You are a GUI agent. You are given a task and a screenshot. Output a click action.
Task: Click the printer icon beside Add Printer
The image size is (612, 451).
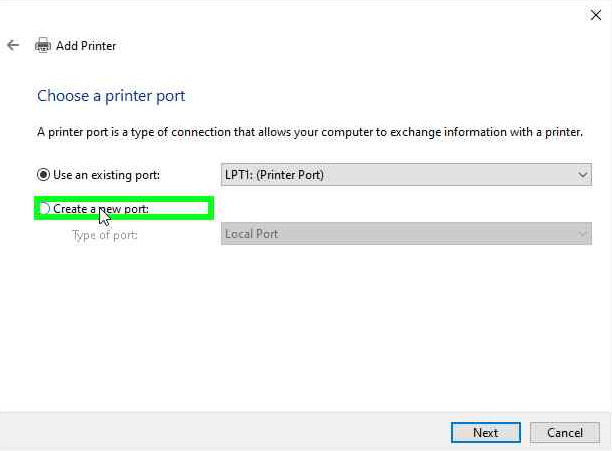point(43,45)
